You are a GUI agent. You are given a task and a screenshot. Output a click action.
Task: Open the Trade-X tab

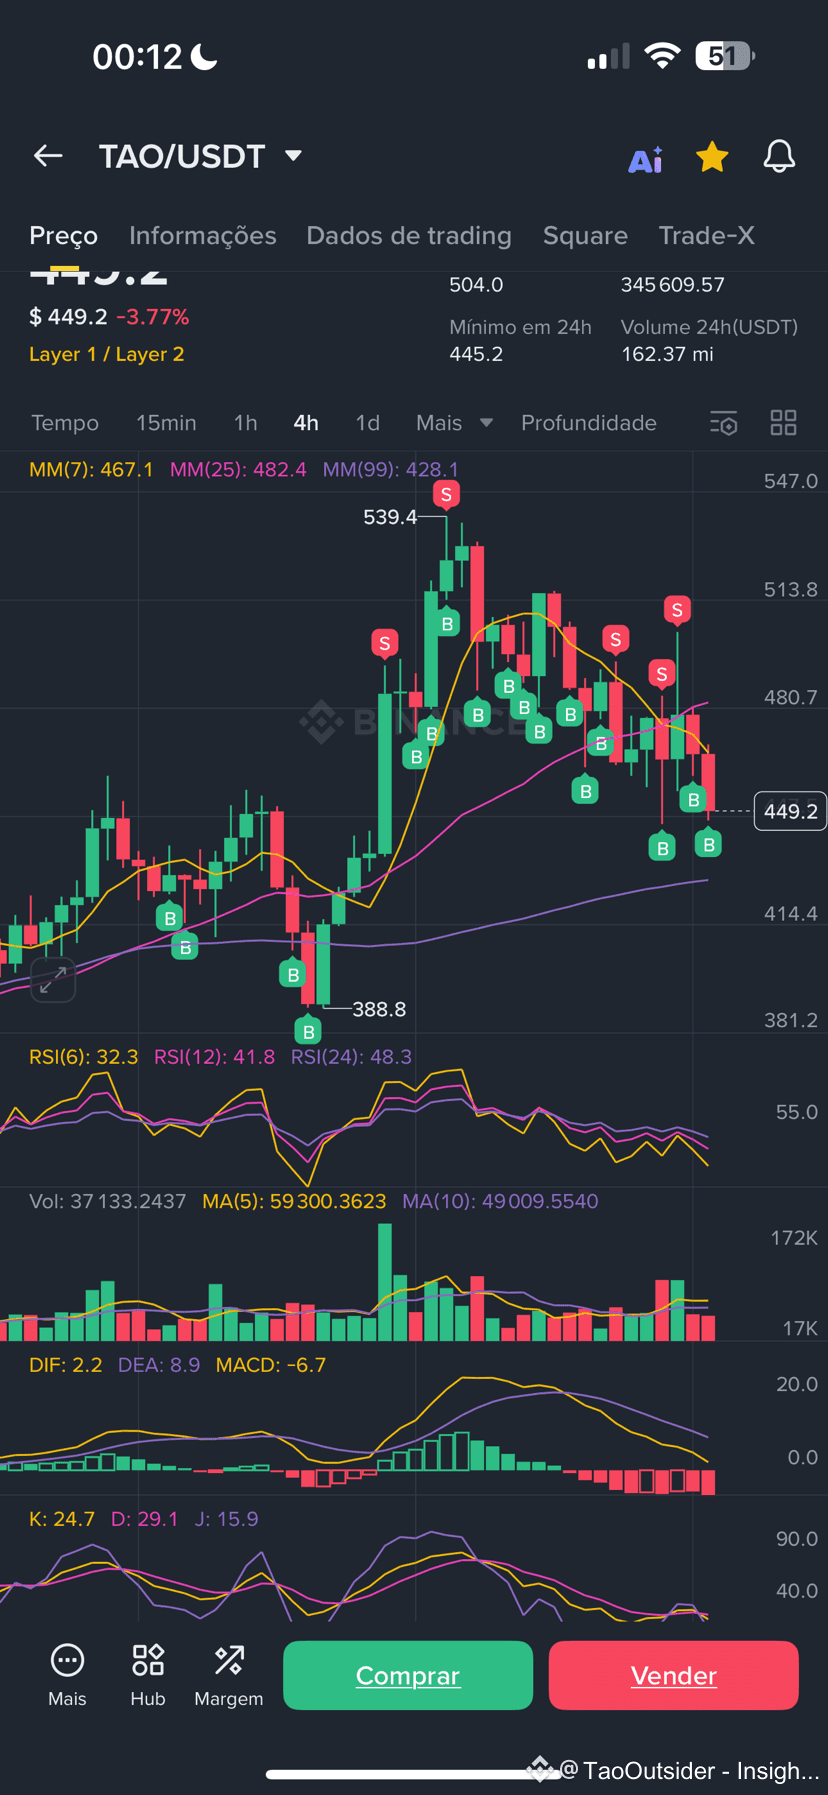pyautogui.click(x=706, y=236)
